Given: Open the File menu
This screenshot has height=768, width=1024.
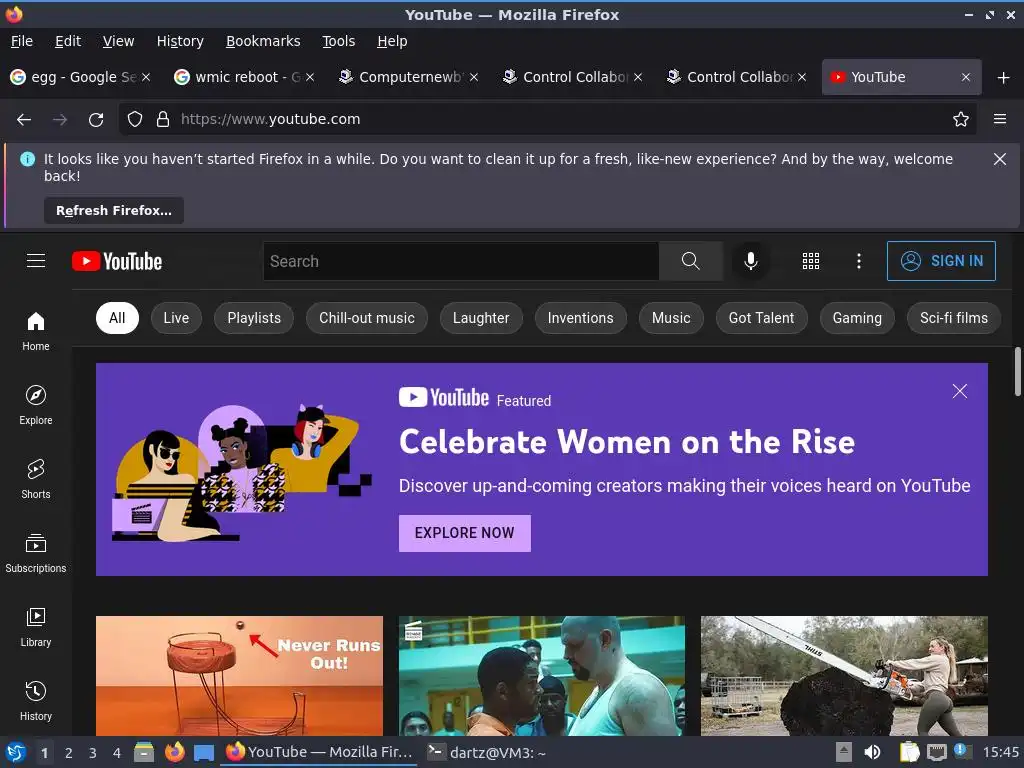Looking at the screenshot, I should point(22,41).
